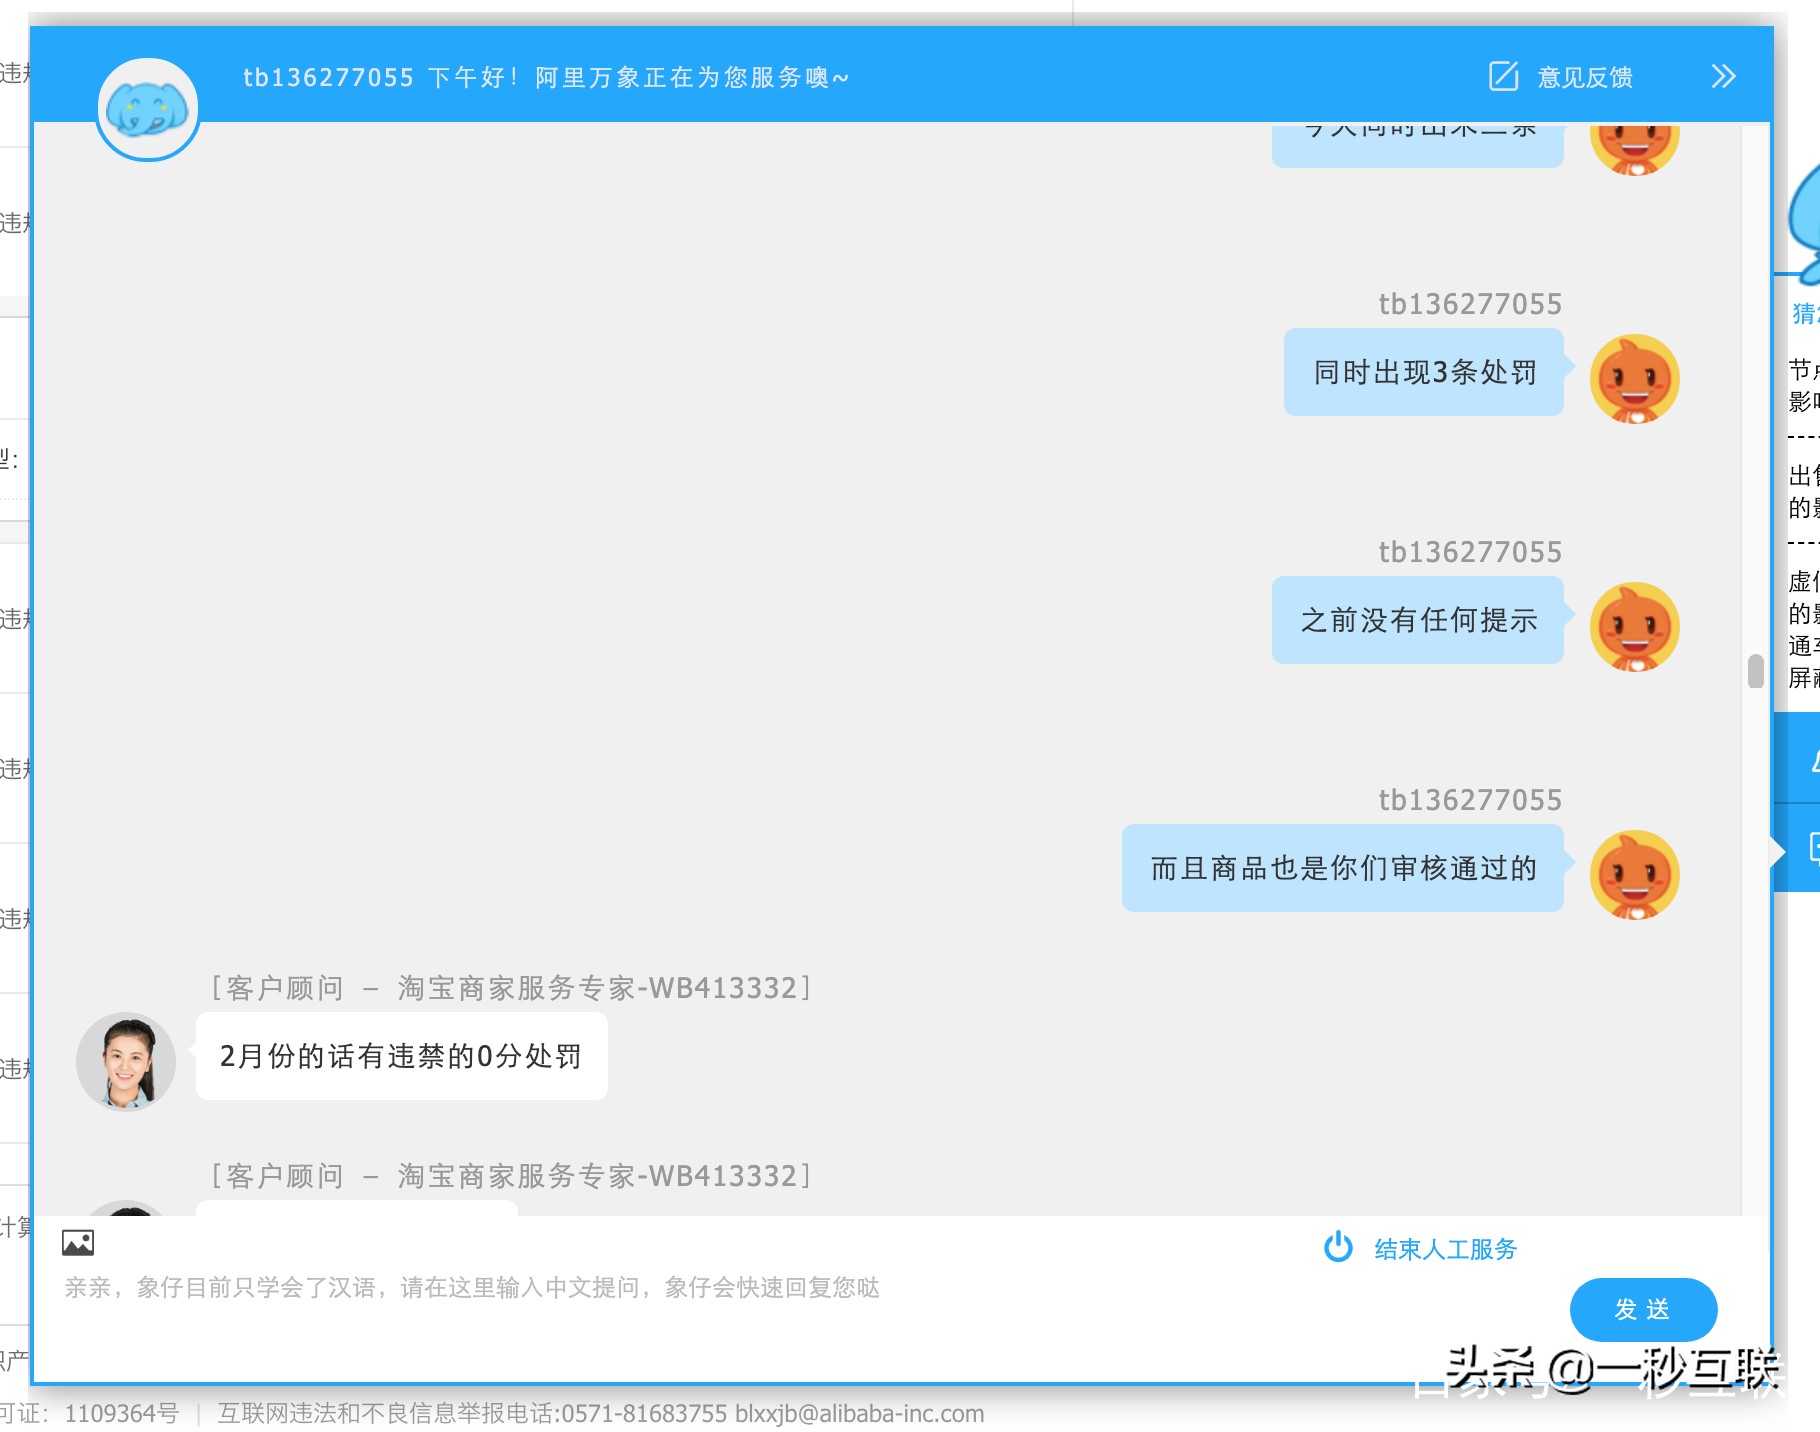Click the image upload icon above the input field
1820x1432 pixels.
pyautogui.click(x=79, y=1243)
